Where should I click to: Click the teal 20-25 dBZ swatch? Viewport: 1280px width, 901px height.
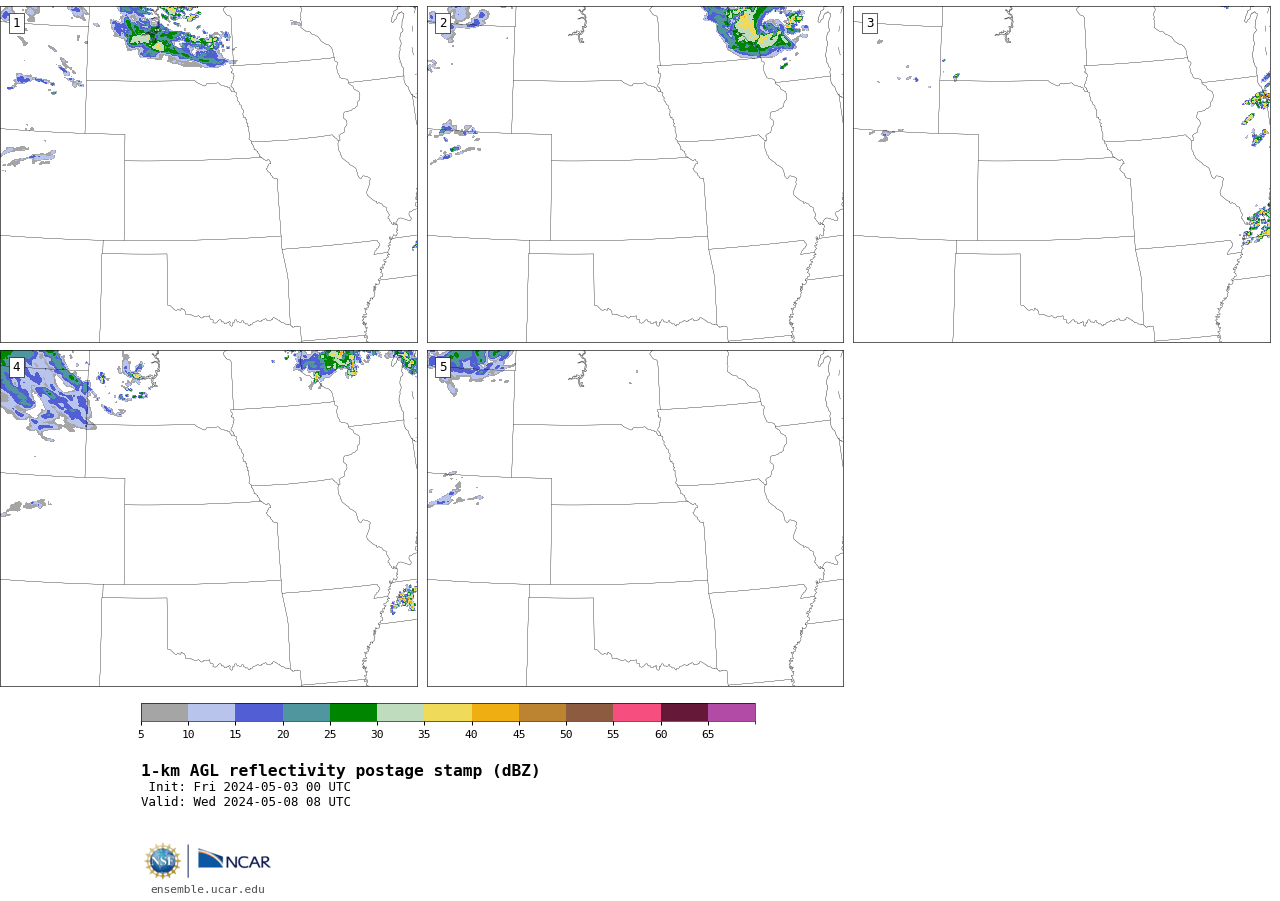pos(306,713)
